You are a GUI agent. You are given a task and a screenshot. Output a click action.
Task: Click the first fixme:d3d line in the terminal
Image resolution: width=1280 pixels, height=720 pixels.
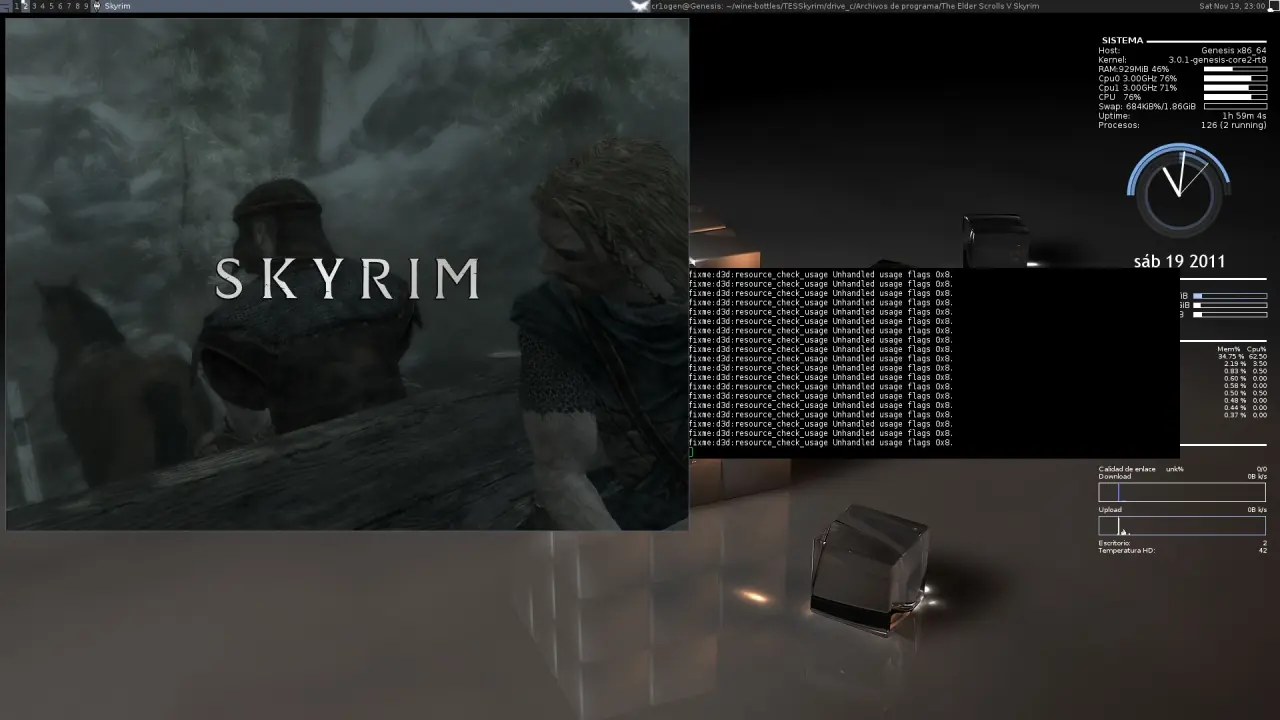coord(820,274)
